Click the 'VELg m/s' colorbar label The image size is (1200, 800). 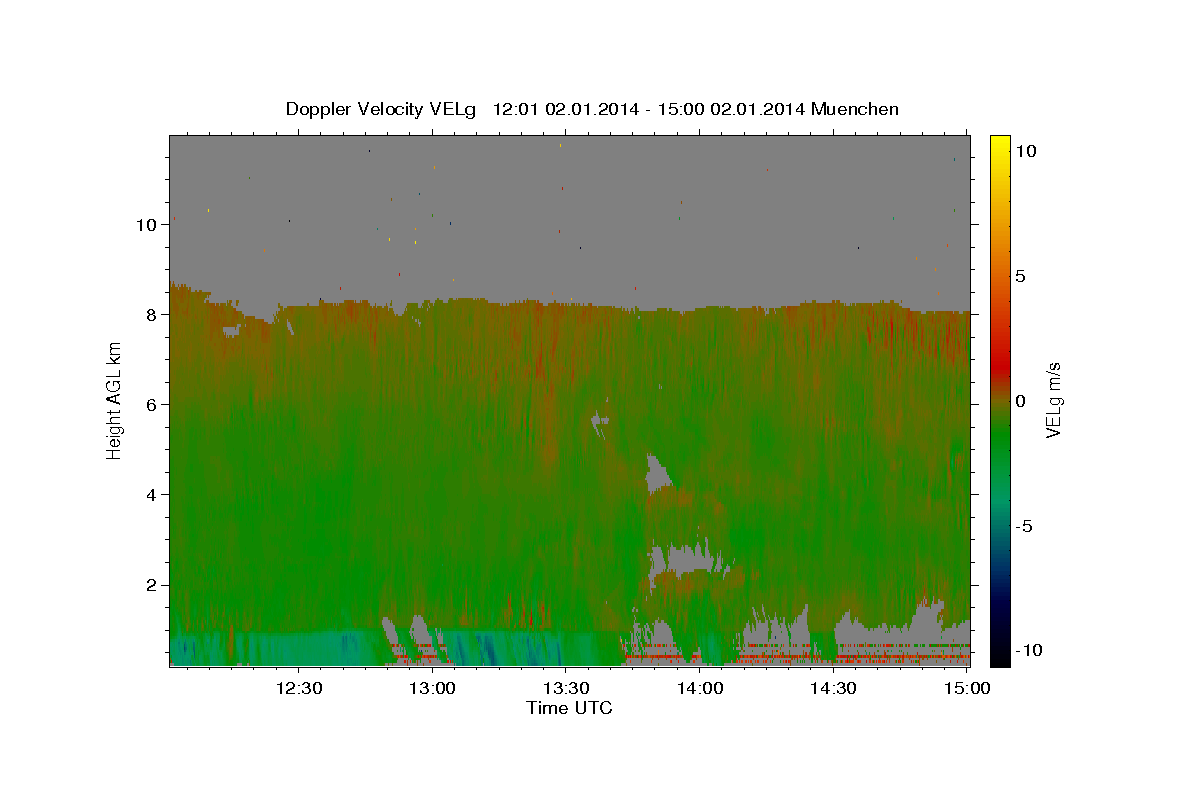point(1053,401)
